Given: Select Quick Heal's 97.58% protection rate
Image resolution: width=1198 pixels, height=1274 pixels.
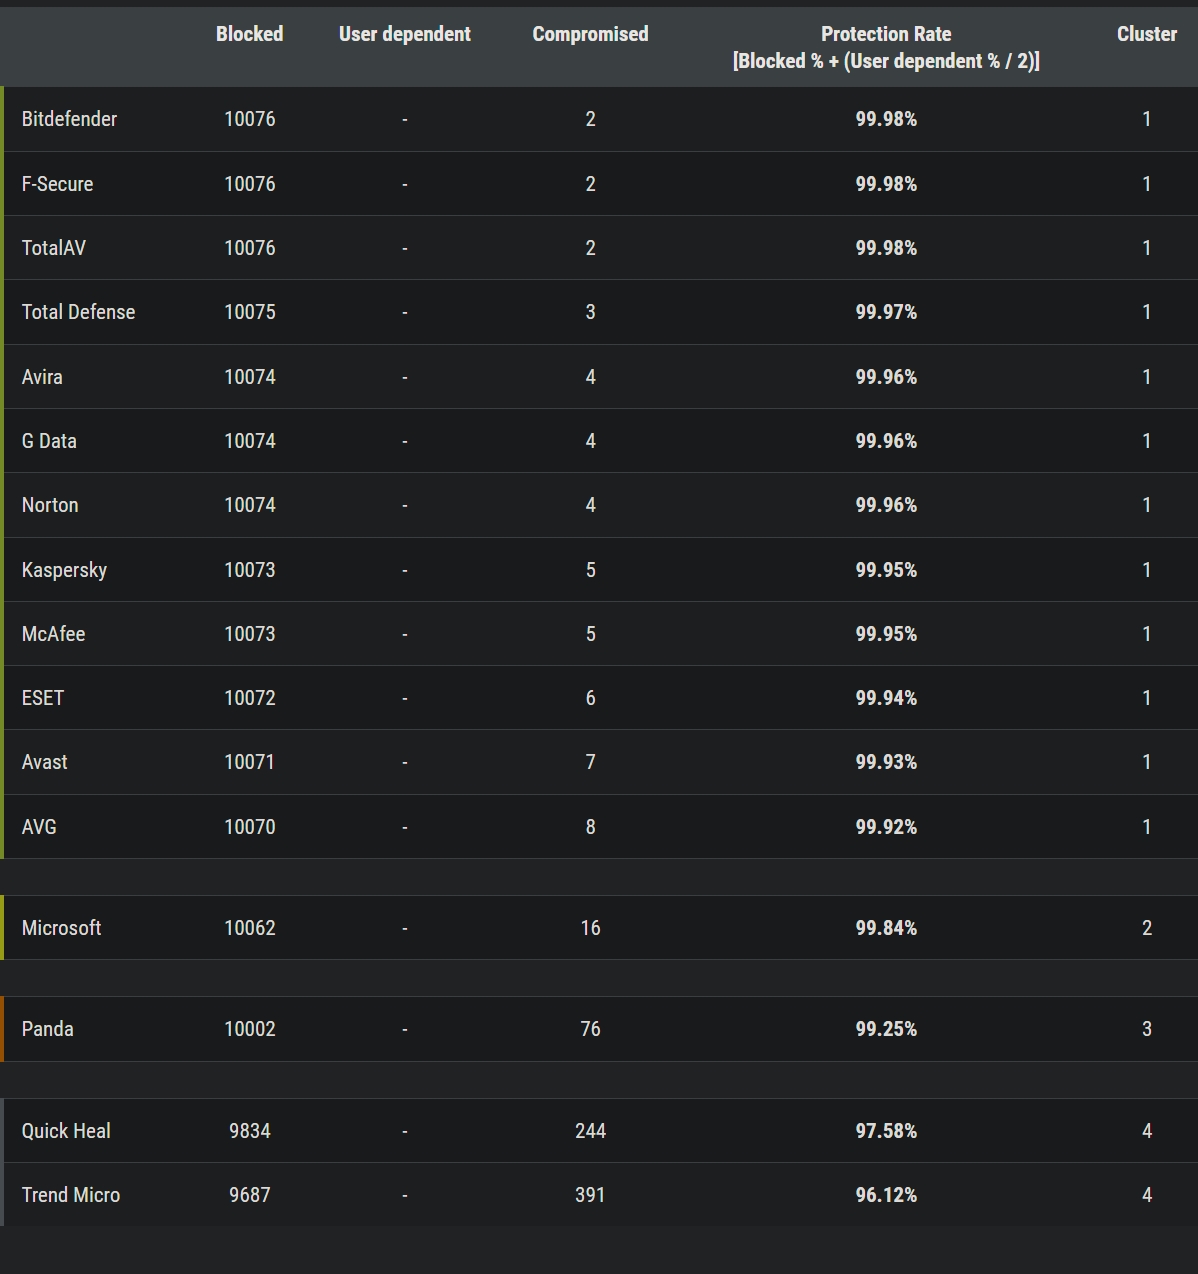Looking at the screenshot, I should (886, 1131).
